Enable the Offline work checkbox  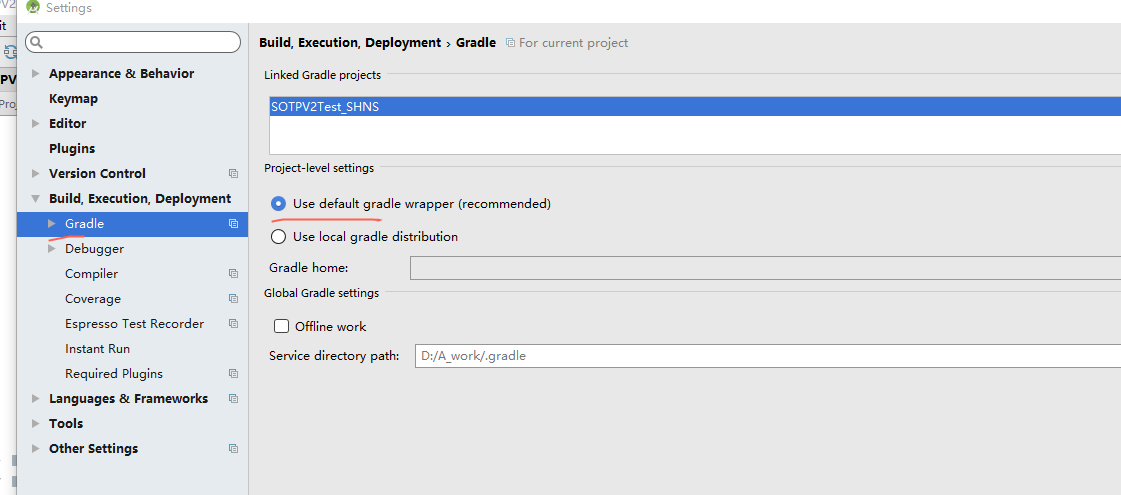(282, 327)
